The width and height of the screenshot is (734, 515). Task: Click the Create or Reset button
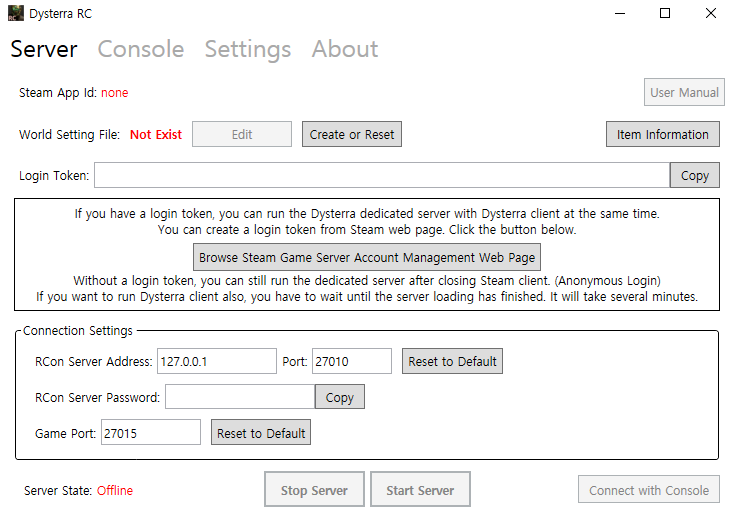352,134
